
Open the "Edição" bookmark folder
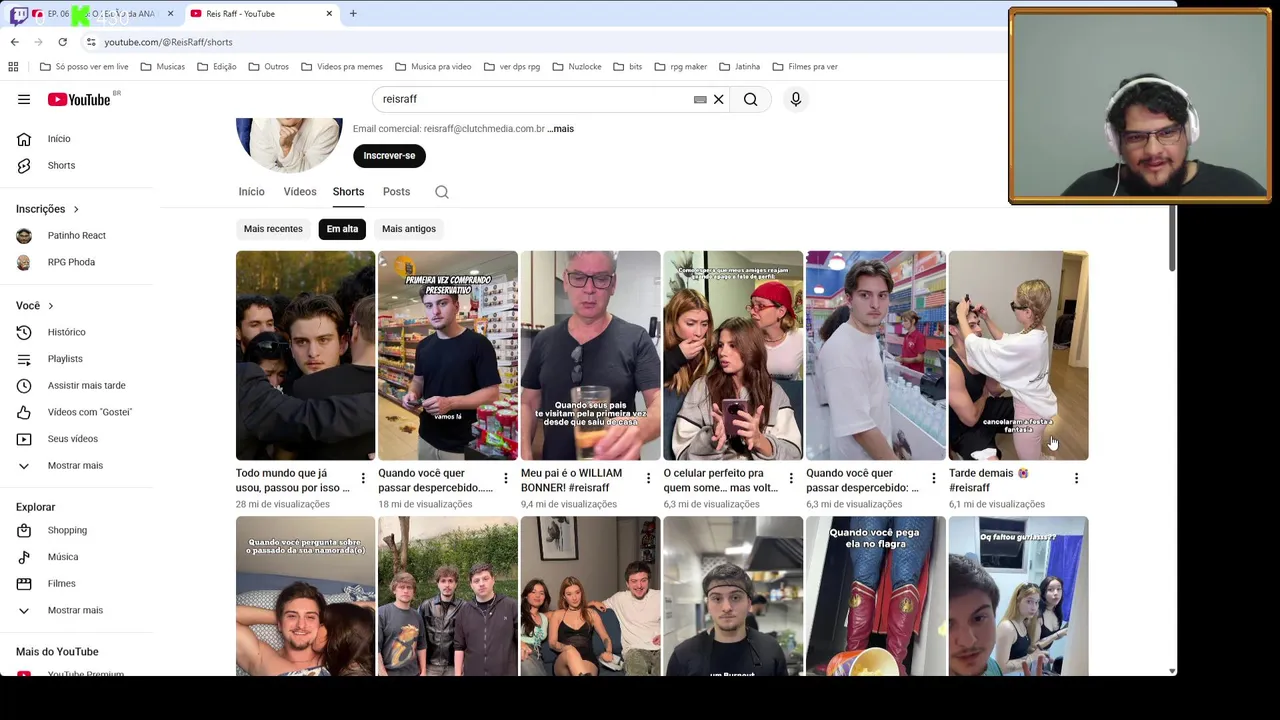[x=217, y=67]
